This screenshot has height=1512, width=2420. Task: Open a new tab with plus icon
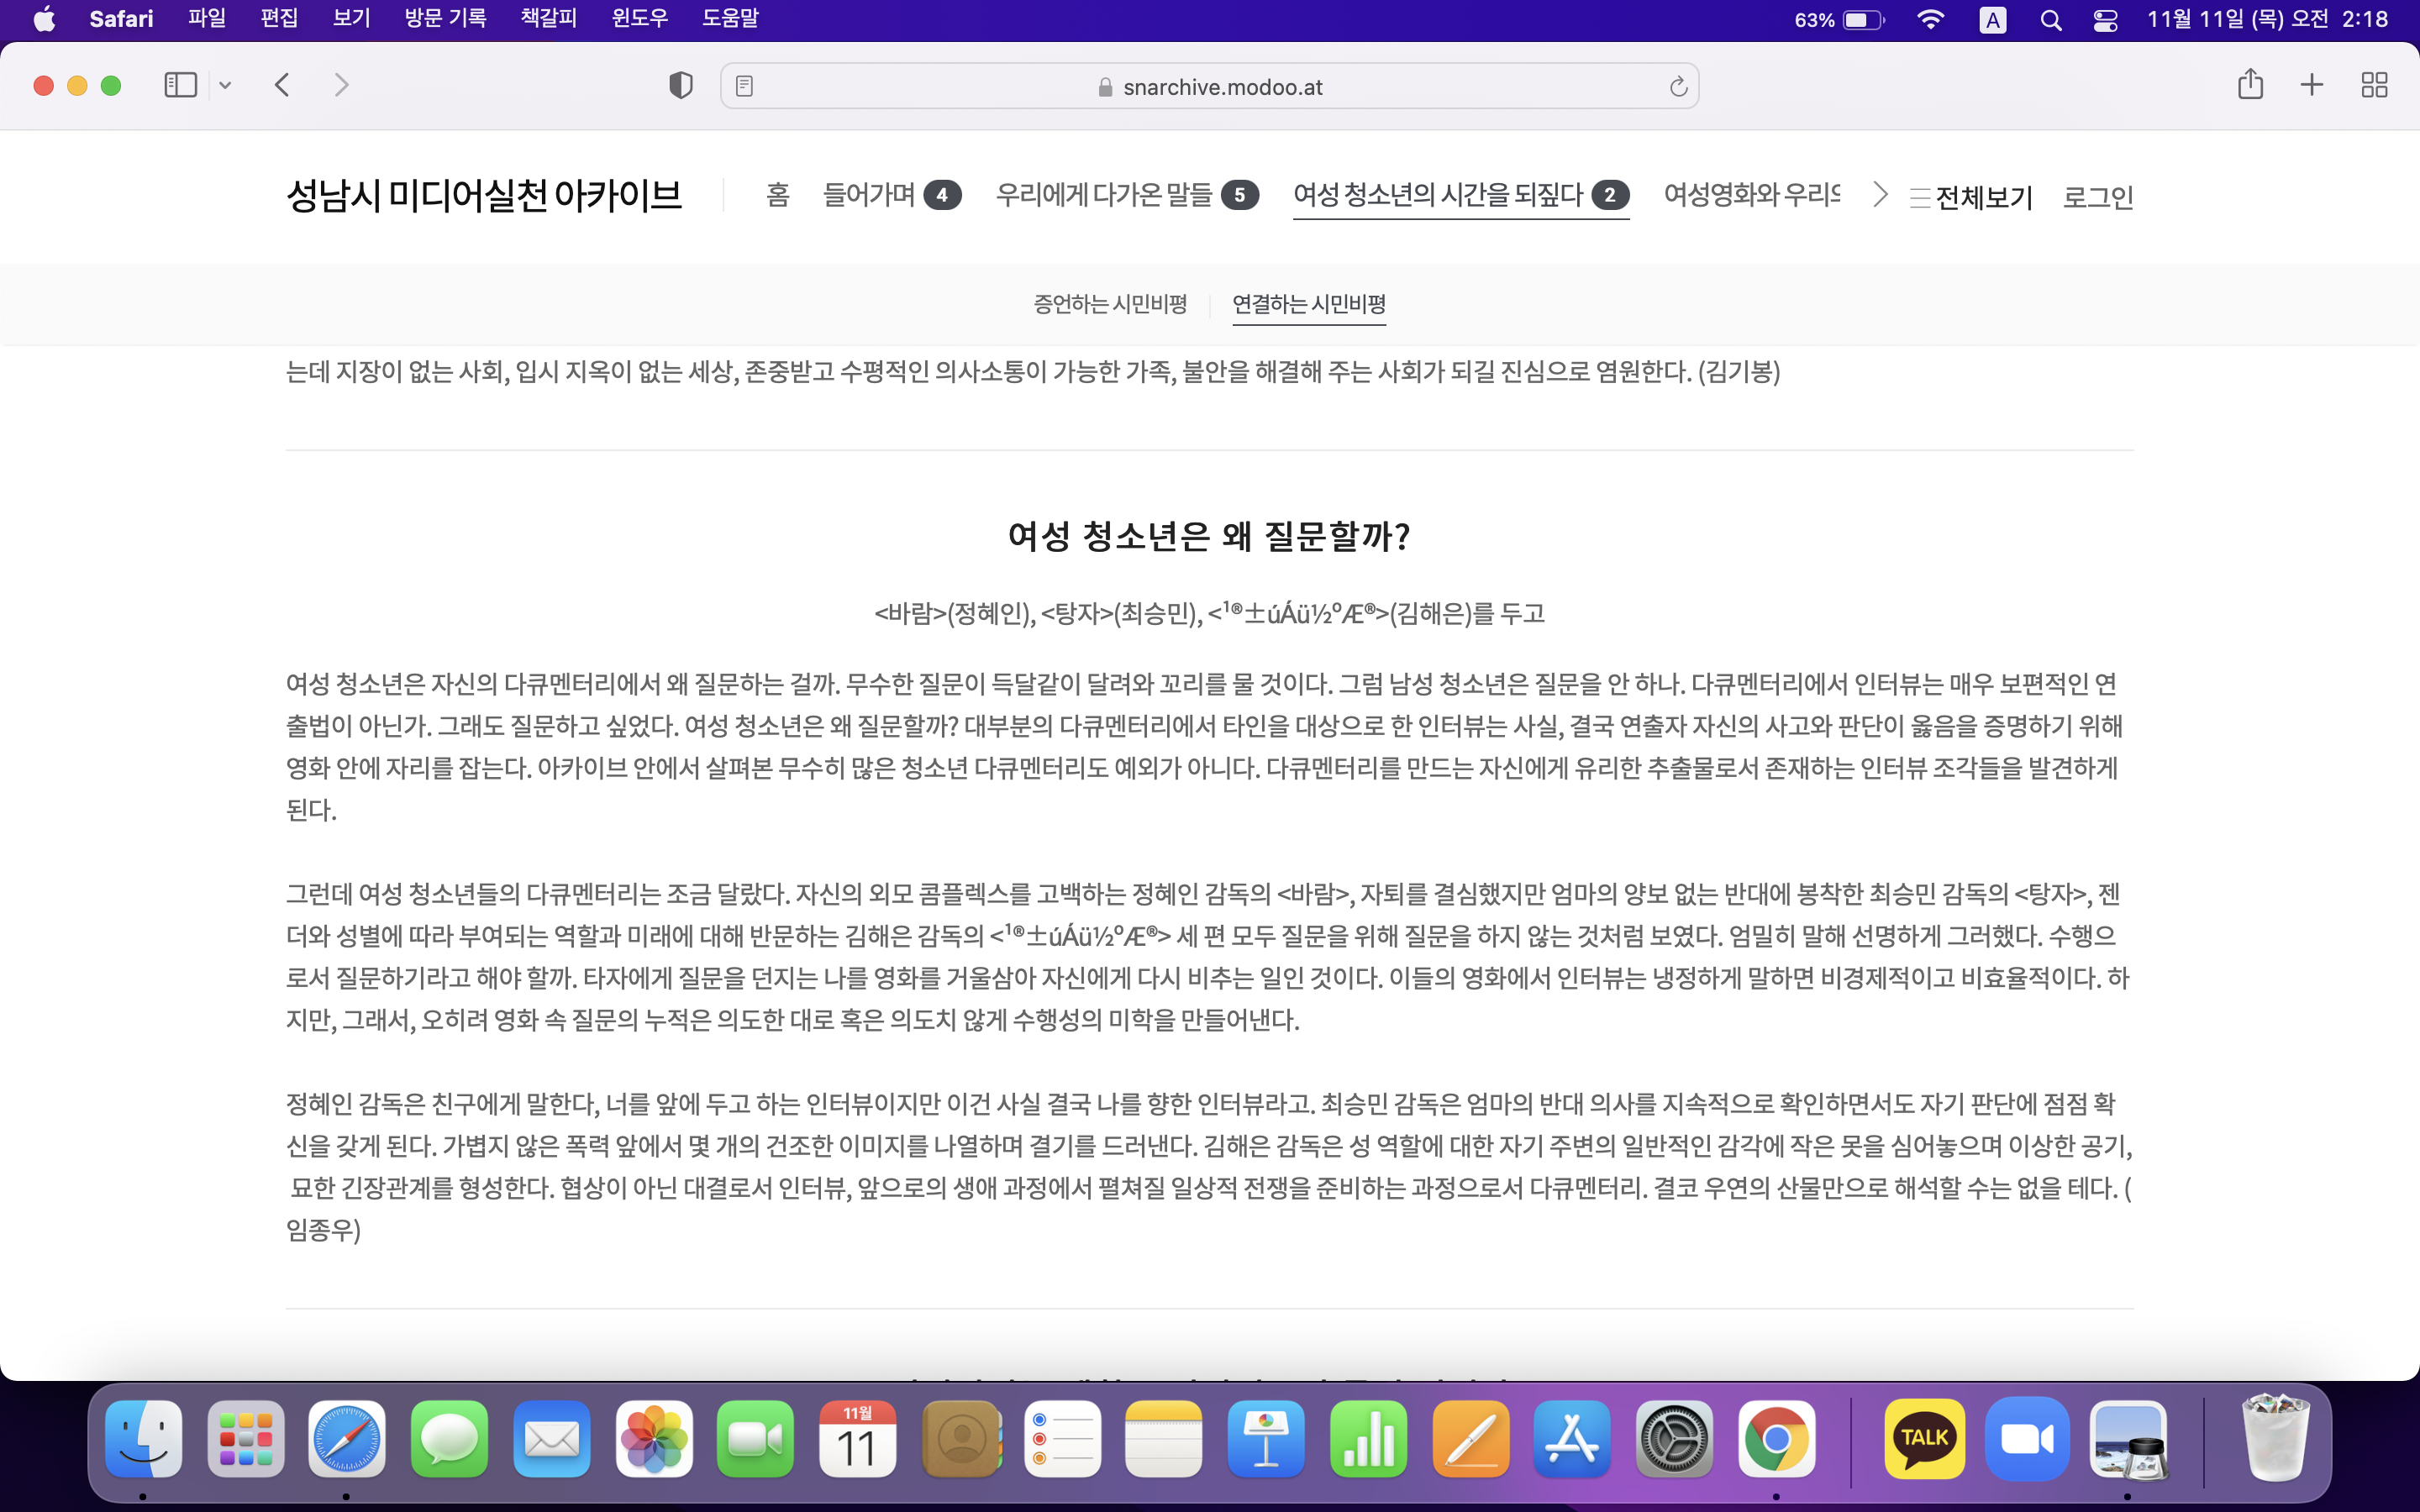click(2311, 85)
